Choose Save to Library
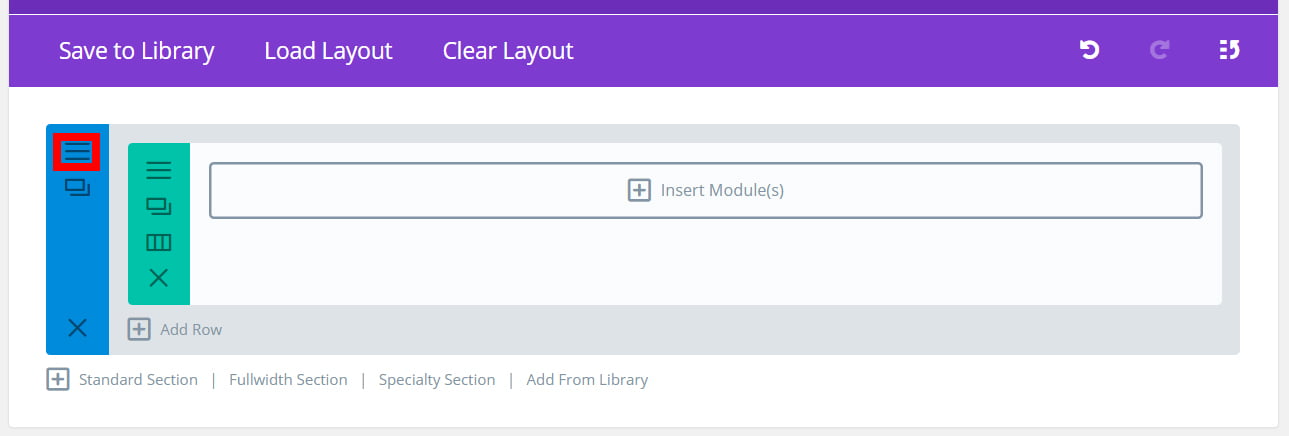 click(x=137, y=51)
